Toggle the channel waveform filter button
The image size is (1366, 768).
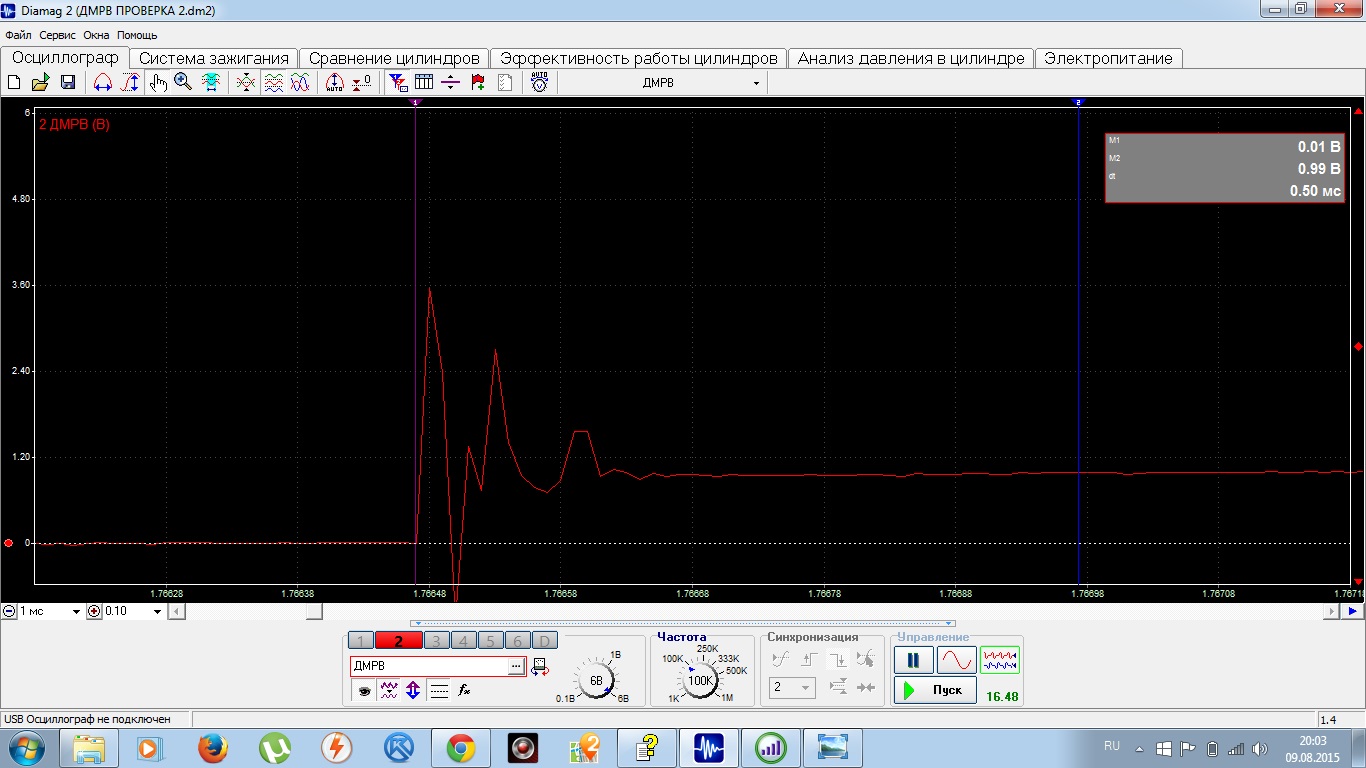coord(389,690)
